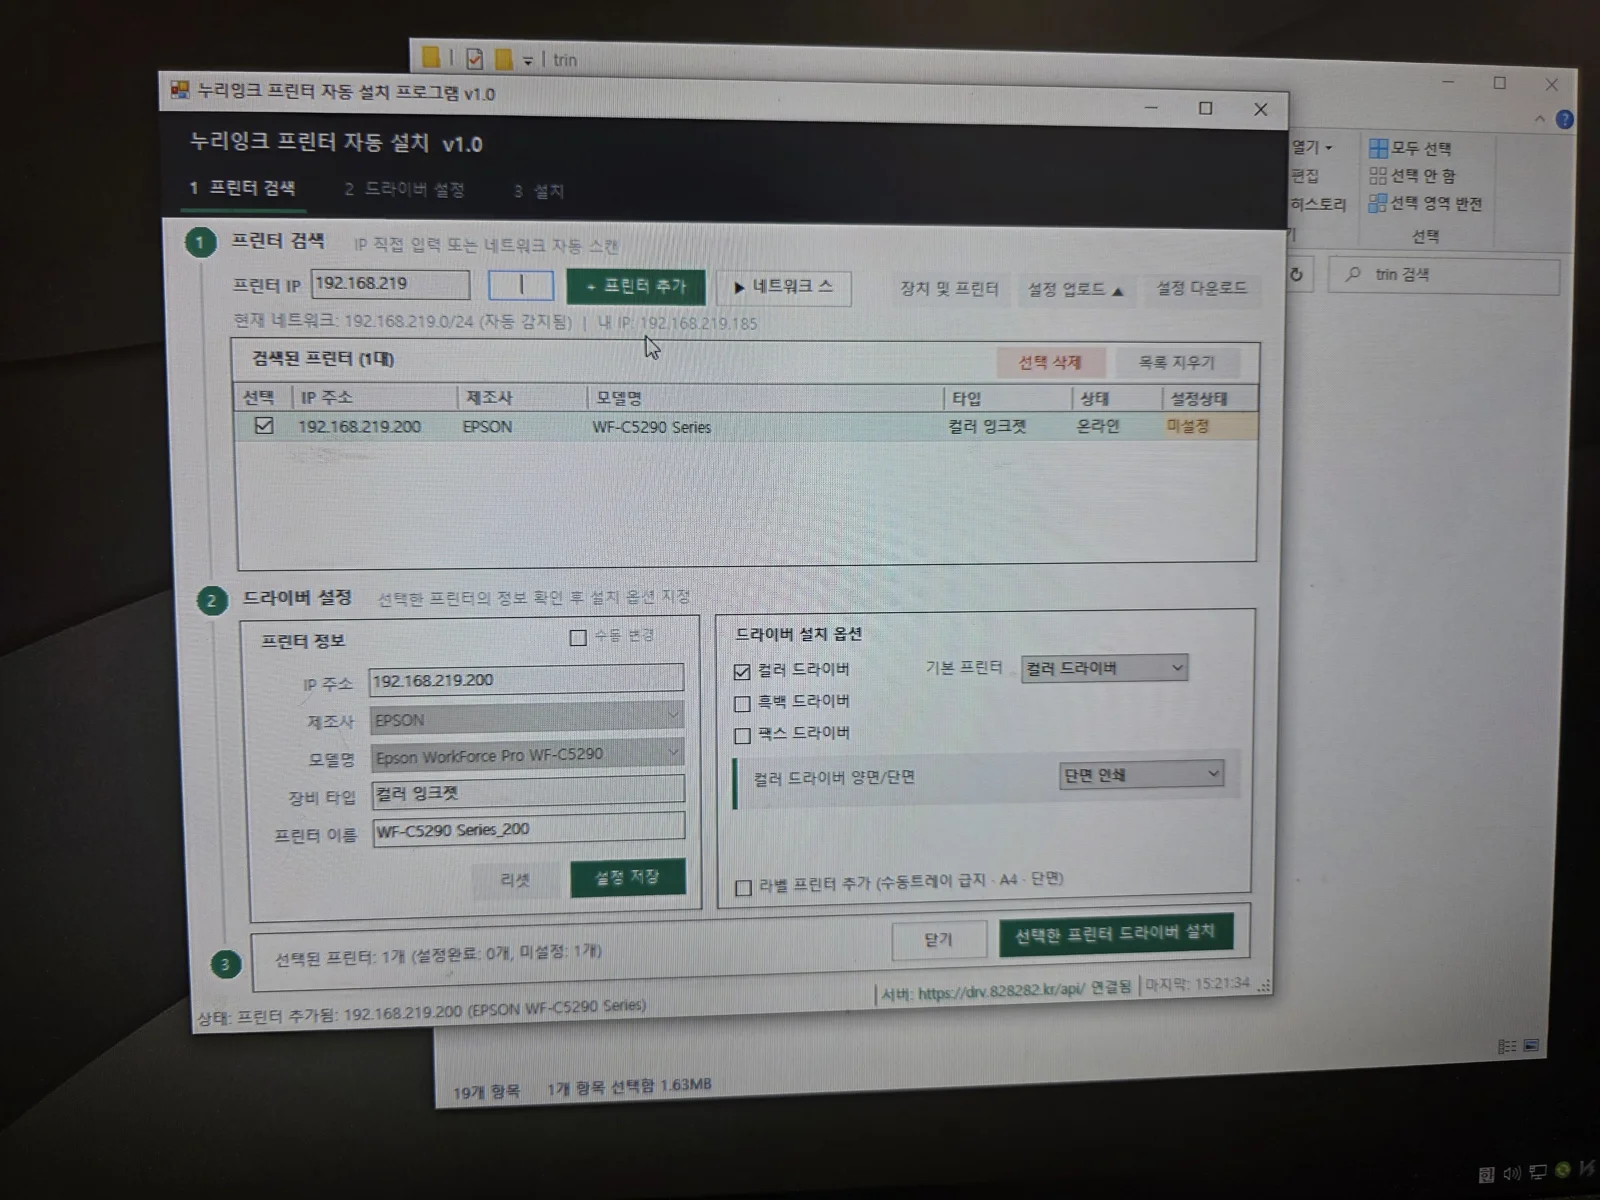1600x1200 pixels.
Task: Click the 모델명 column header
Action: 765,398
